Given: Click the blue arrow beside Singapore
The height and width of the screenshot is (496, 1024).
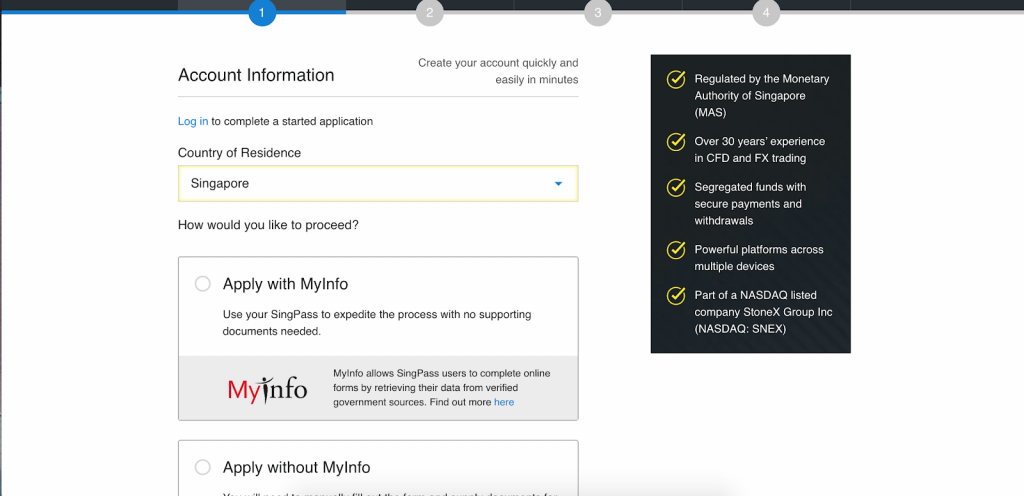Looking at the screenshot, I should pyautogui.click(x=558, y=184).
